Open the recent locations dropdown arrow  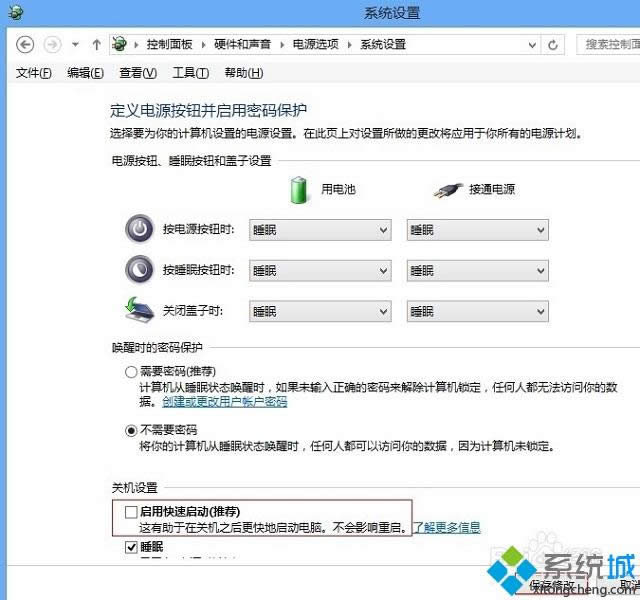coord(76,44)
